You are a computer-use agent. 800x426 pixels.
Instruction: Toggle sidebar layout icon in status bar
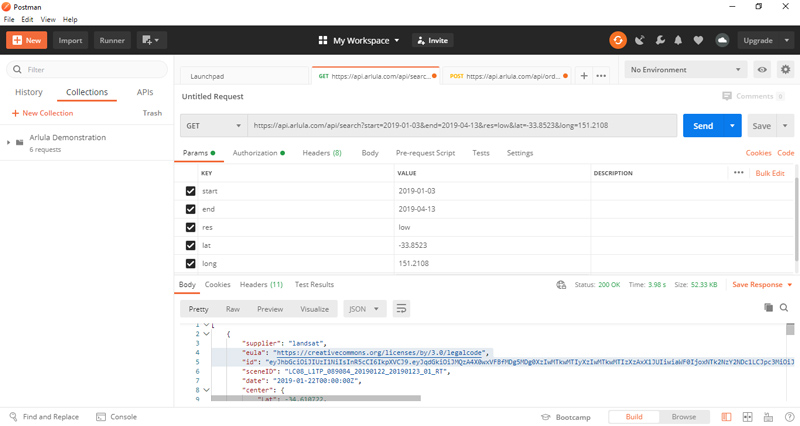click(727, 417)
